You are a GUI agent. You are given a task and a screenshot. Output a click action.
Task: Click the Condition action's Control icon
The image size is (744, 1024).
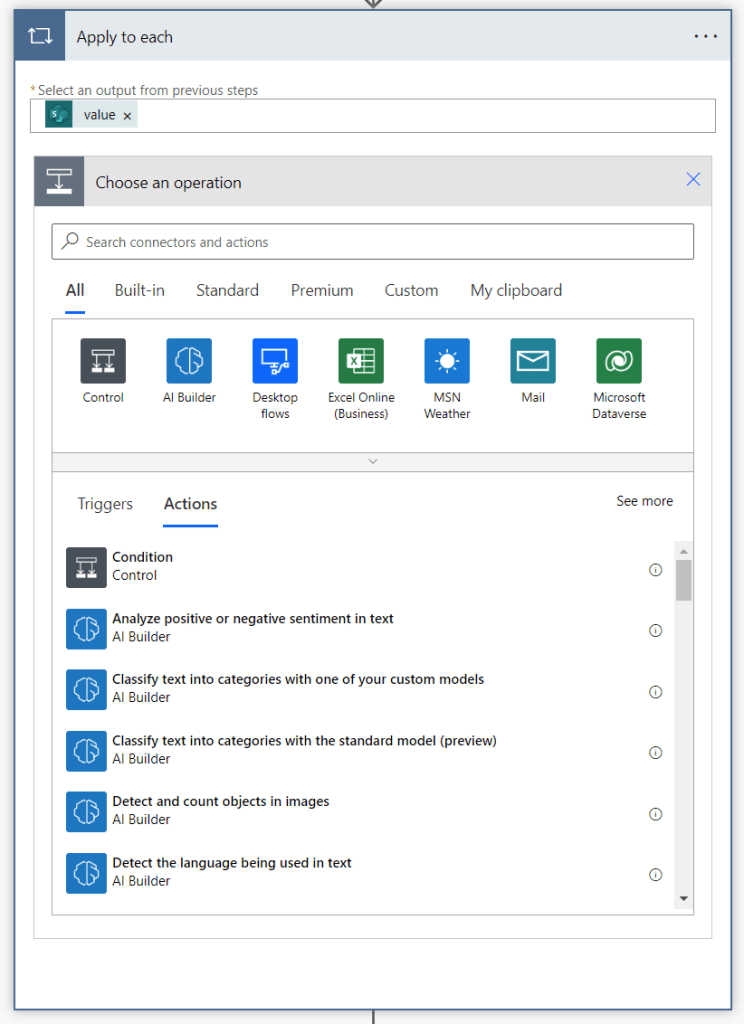(x=86, y=568)
